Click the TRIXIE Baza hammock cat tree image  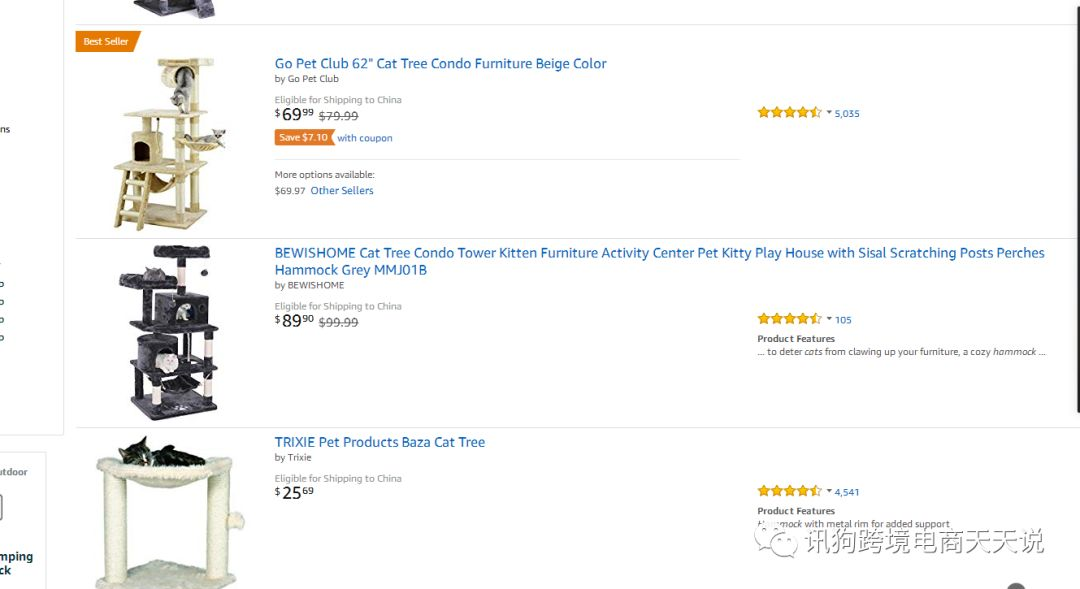pos(169,512)
